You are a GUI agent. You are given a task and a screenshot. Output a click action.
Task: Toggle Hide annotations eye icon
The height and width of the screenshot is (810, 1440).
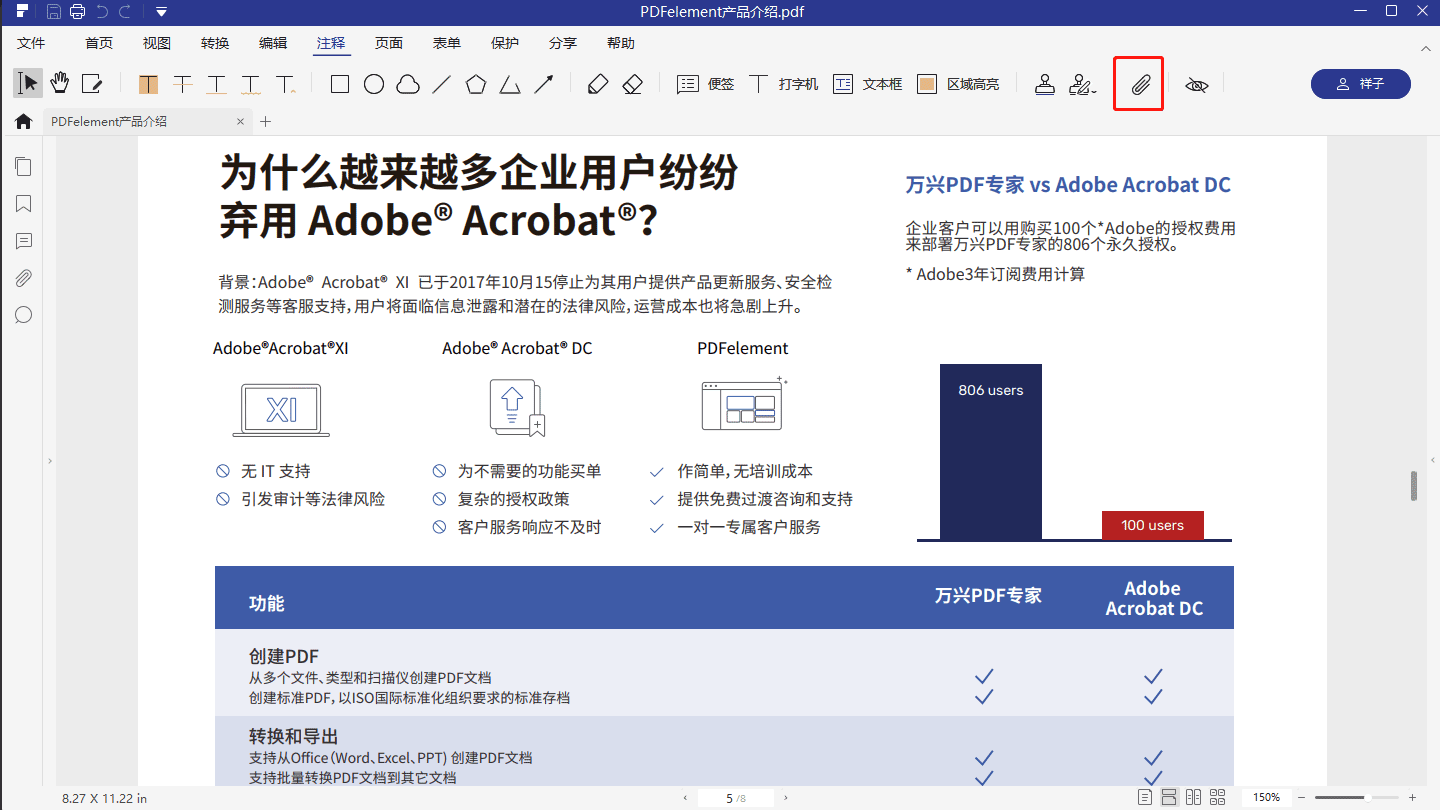1197,85
